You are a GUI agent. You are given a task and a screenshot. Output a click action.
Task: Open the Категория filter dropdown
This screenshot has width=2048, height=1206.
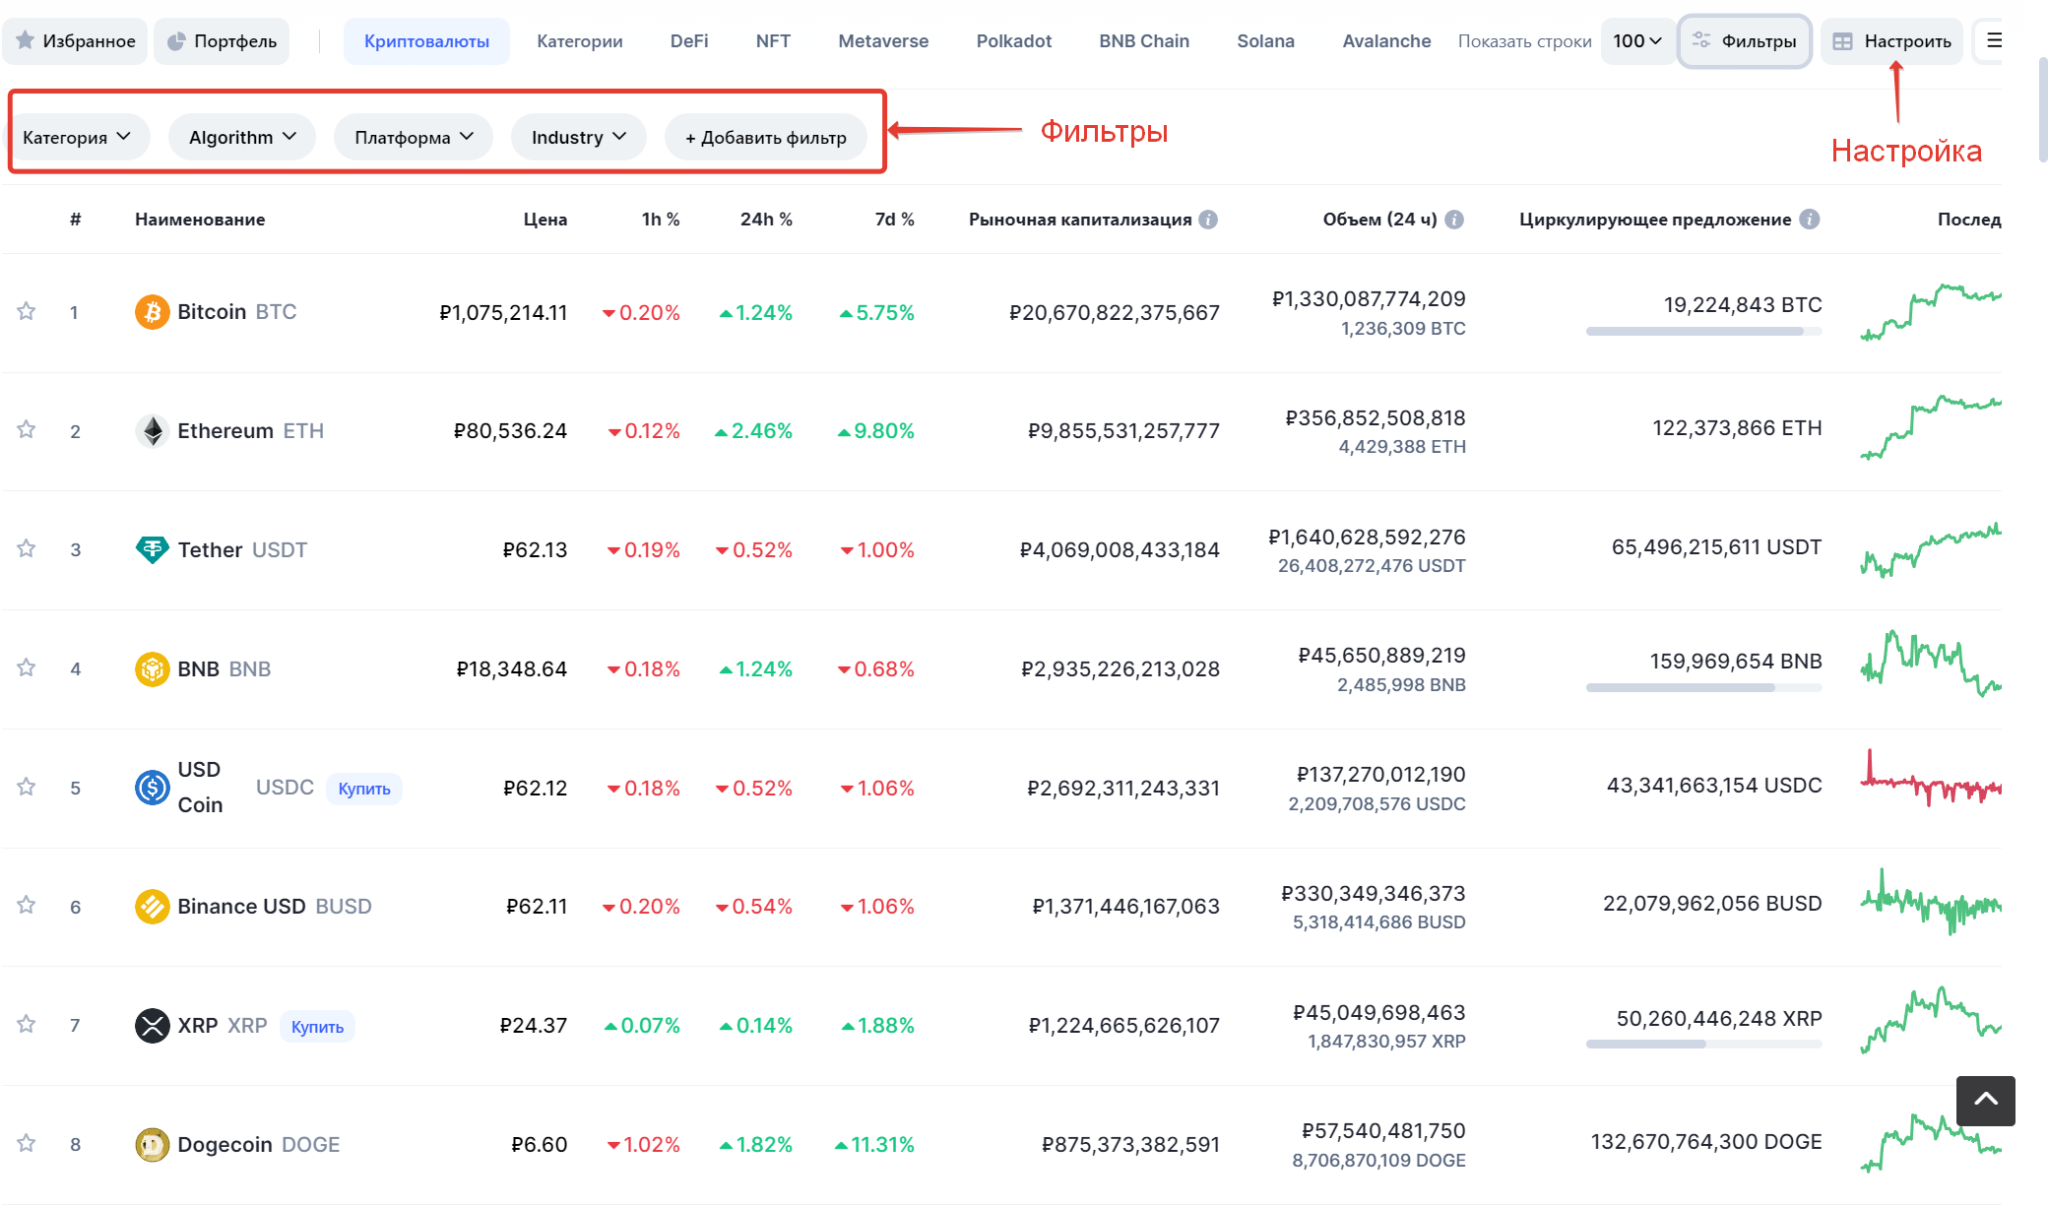tap(79, 137)
